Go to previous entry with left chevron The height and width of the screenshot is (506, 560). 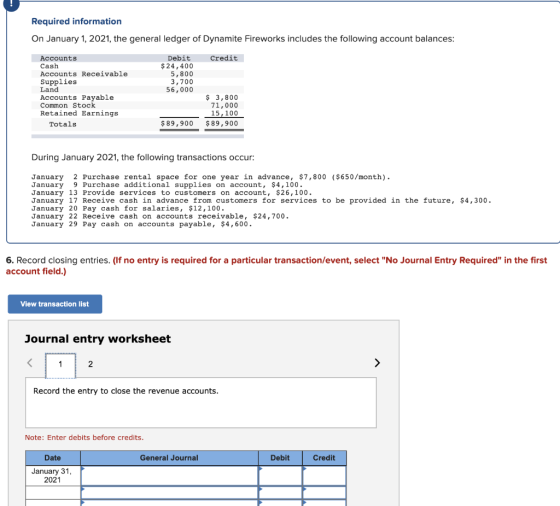tap(30, 363)
